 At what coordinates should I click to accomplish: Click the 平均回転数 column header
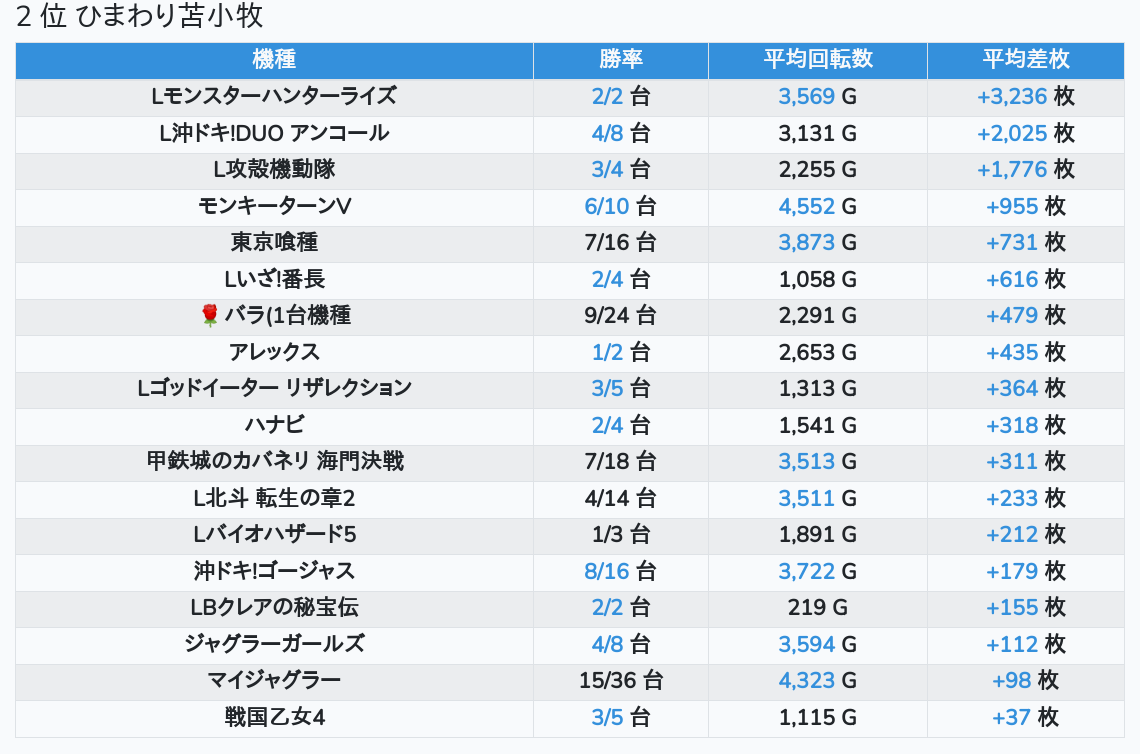(818, 59)
